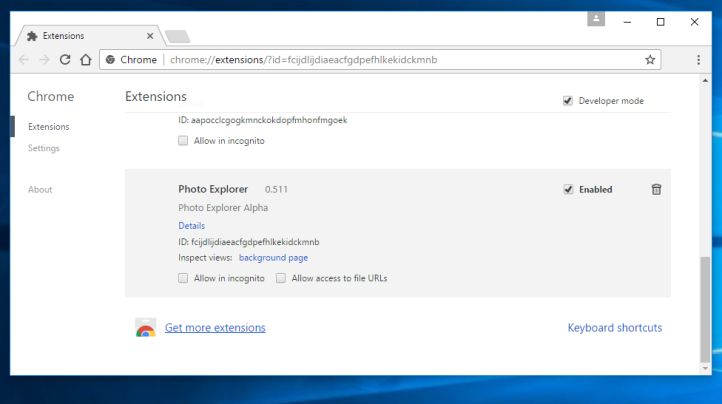Inspect the background page link
This screenshot has width=722, height=404.
274,258
